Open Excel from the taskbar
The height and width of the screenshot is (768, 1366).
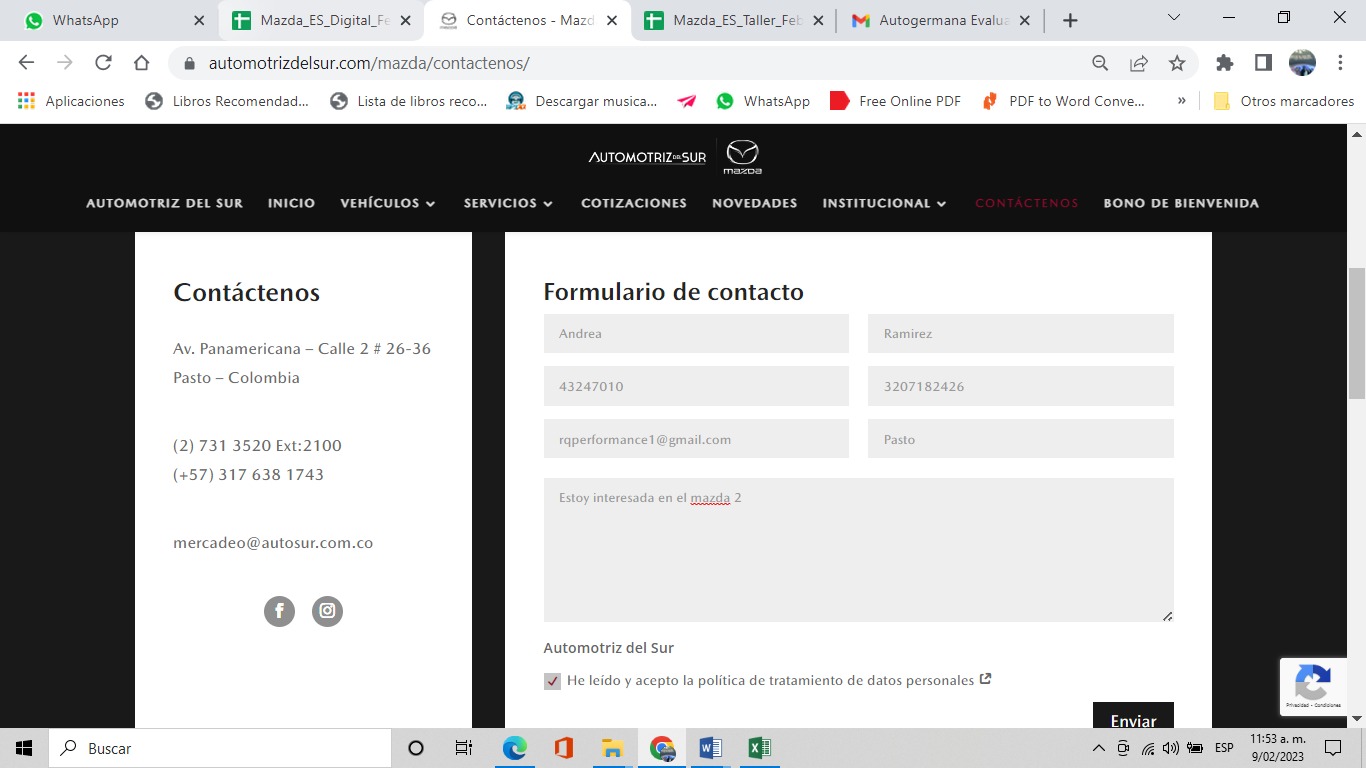click(x=760, y=748)
